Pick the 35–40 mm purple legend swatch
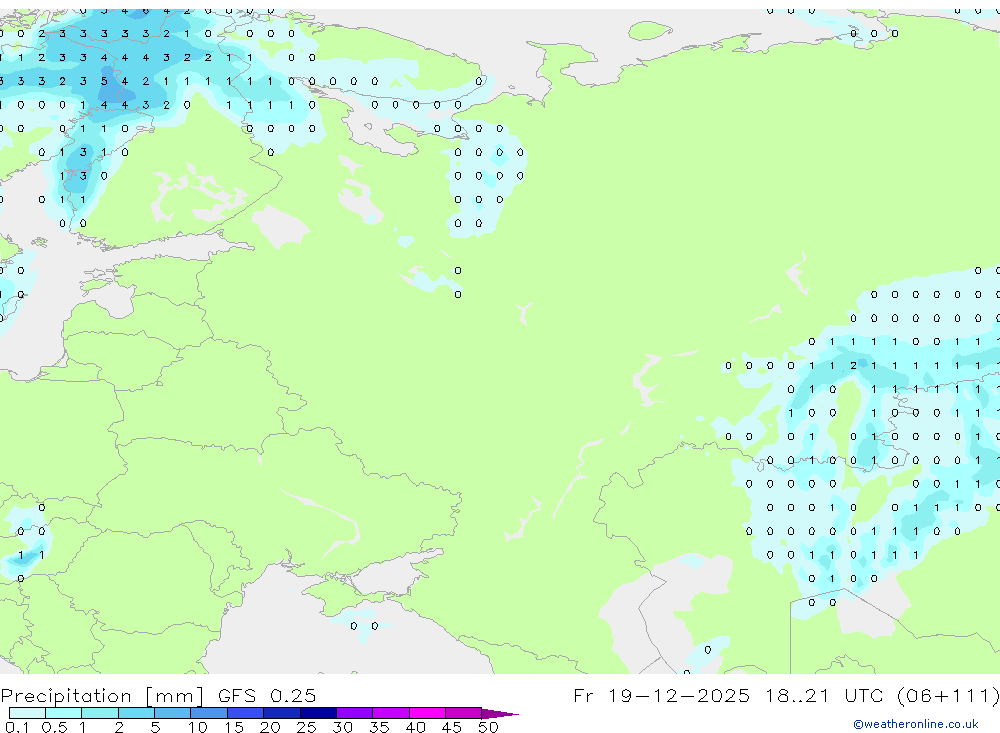The image size is (1000, 733). (390, 713)
